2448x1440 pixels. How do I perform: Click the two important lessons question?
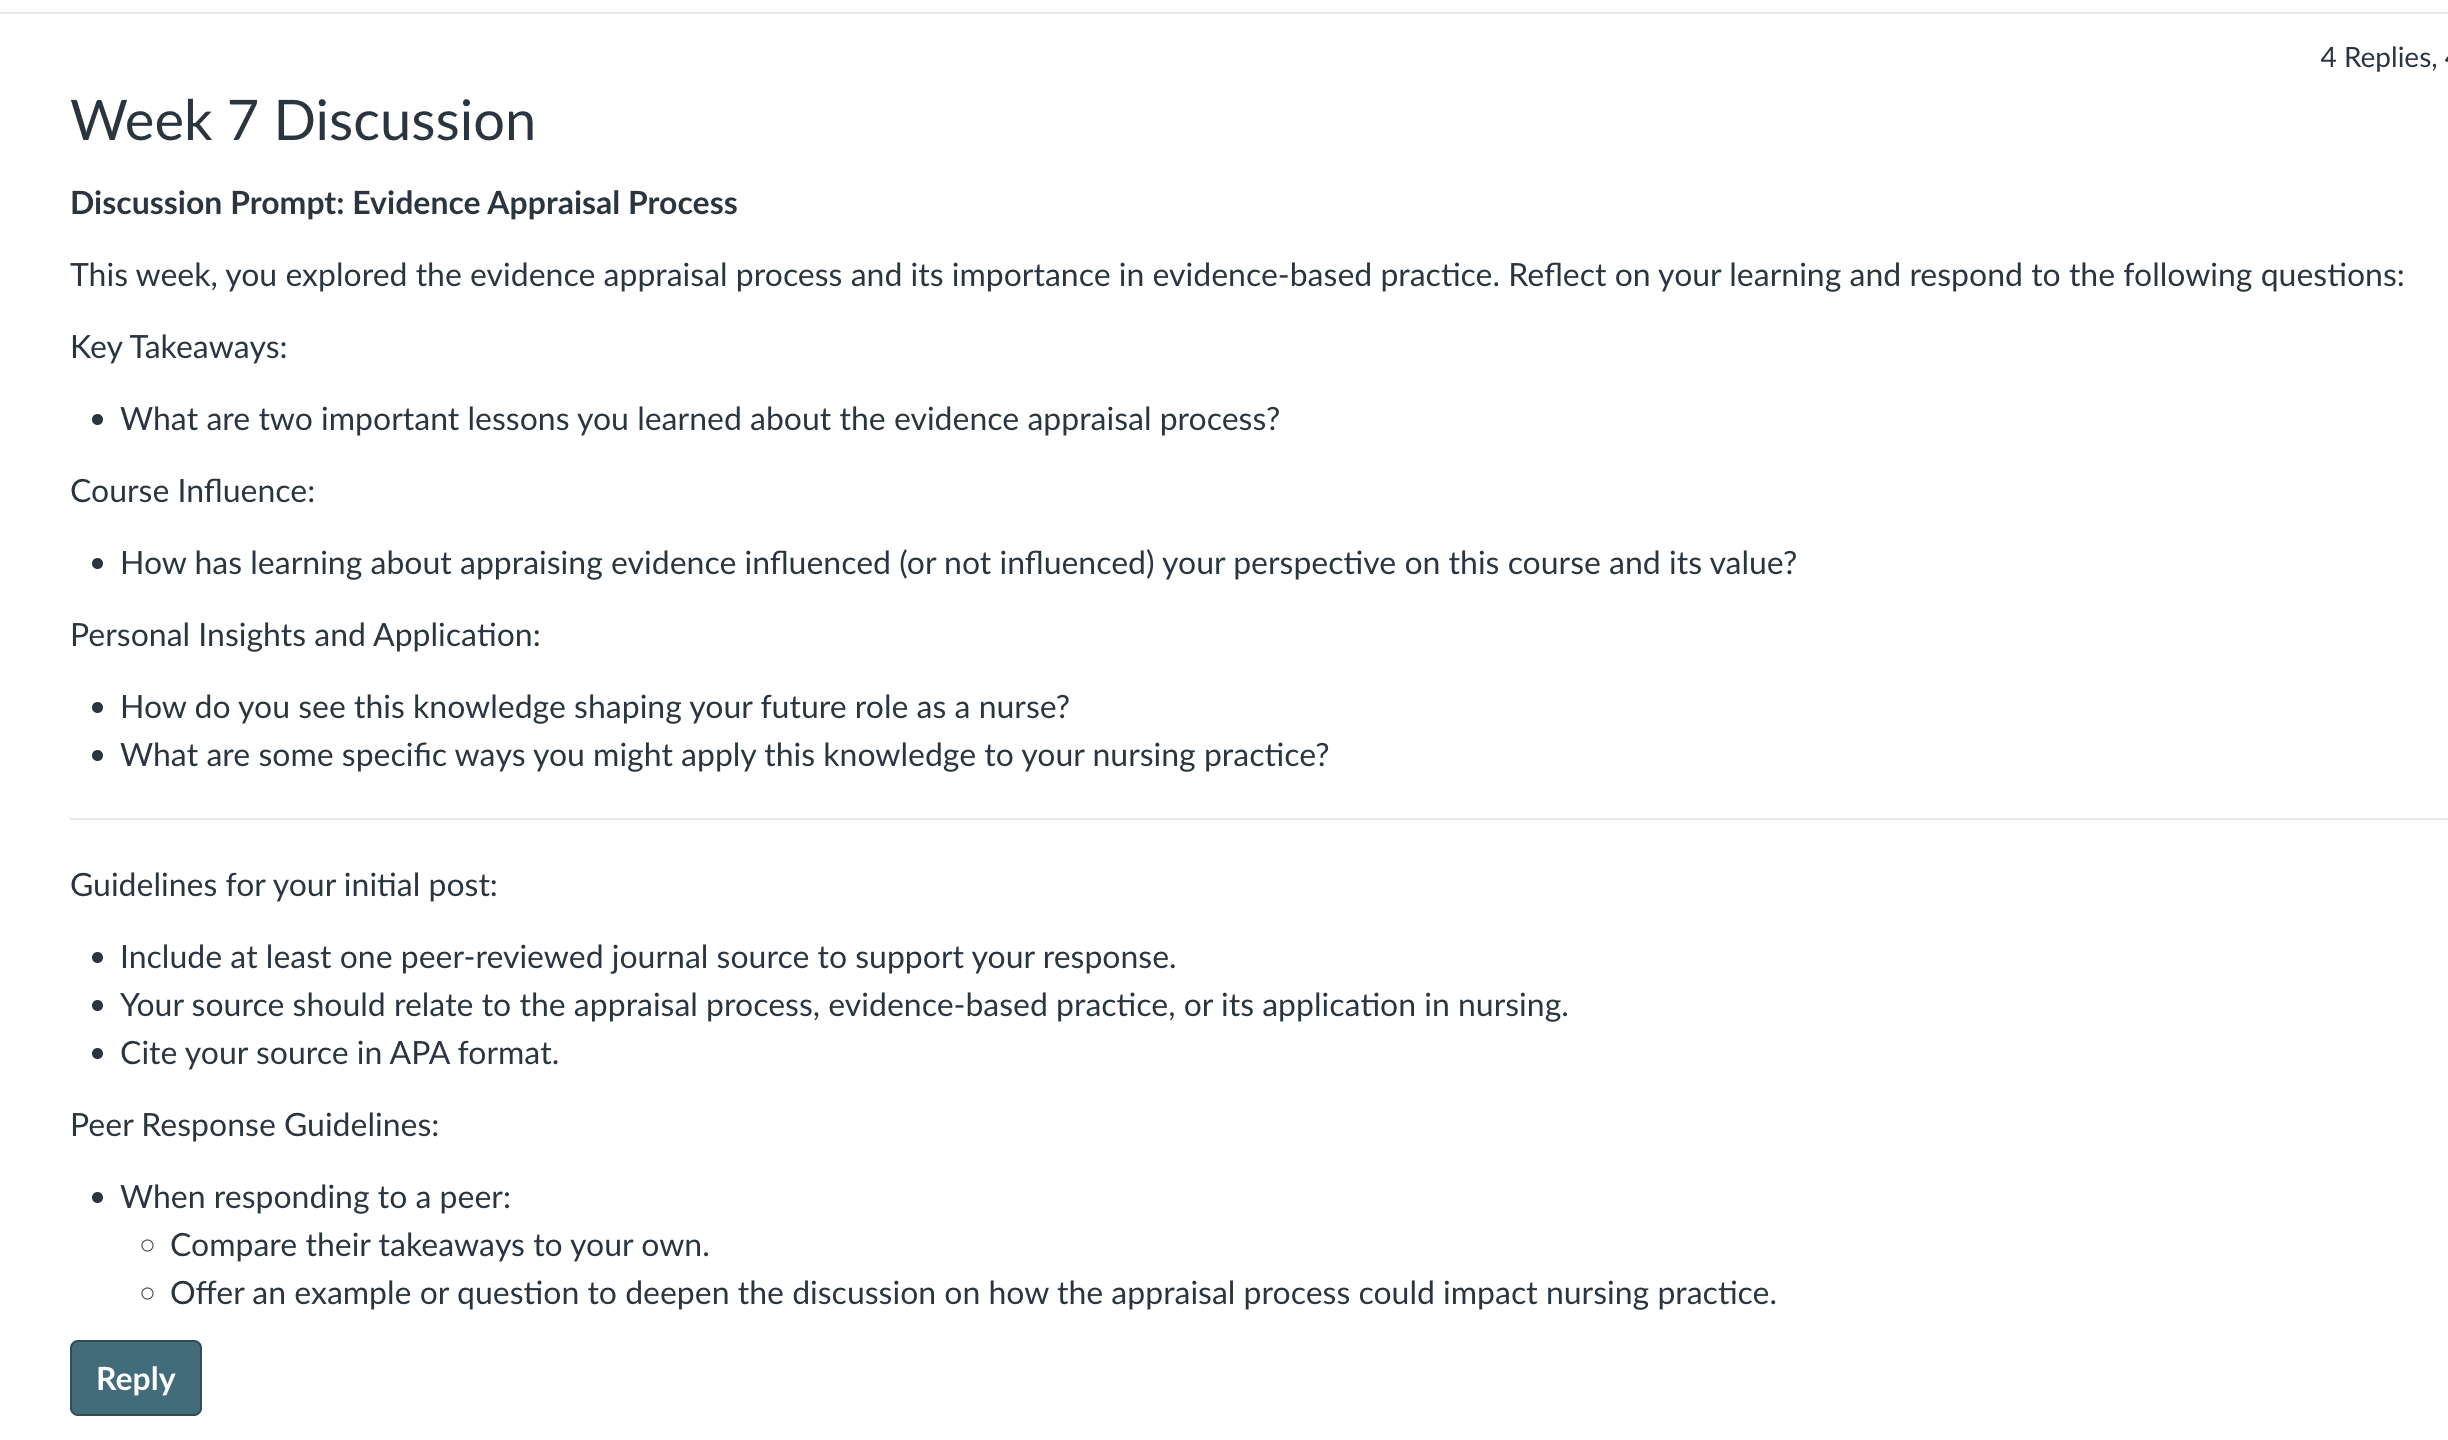[x=700, y=419]
